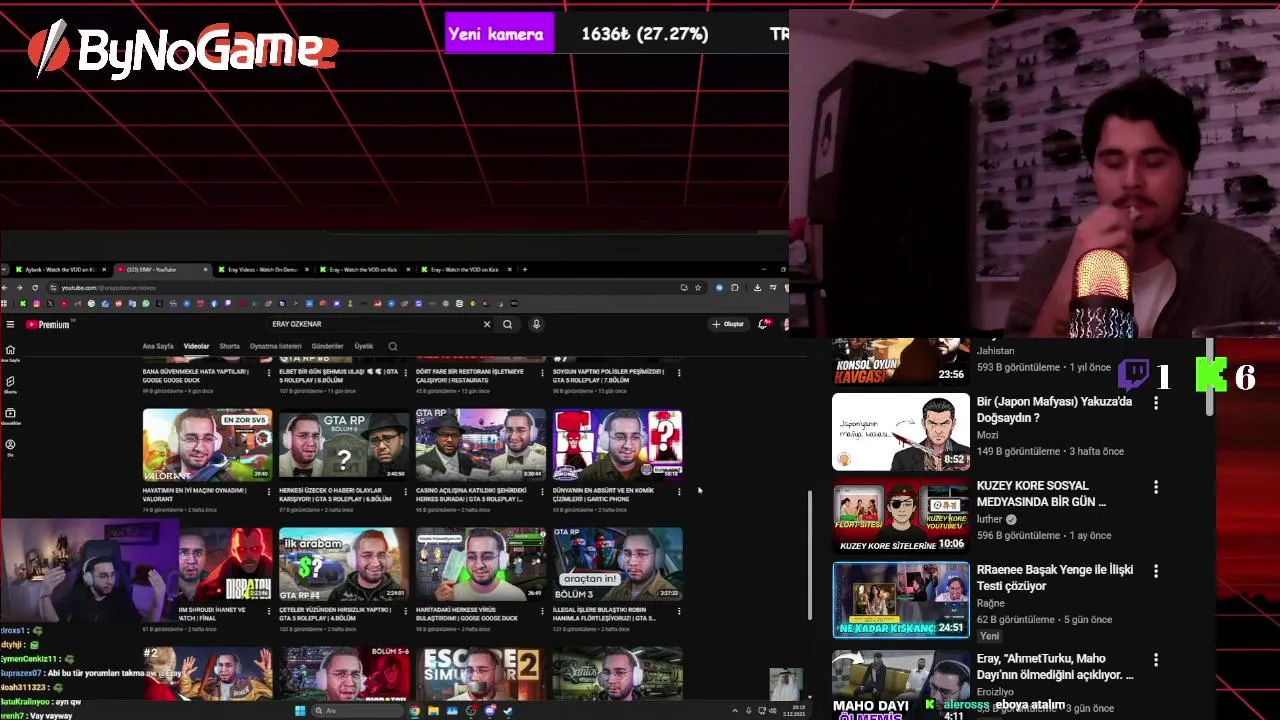The image size is (1280, 720).
Task: Click the Rağne channel name
Action: click(990, 603)
